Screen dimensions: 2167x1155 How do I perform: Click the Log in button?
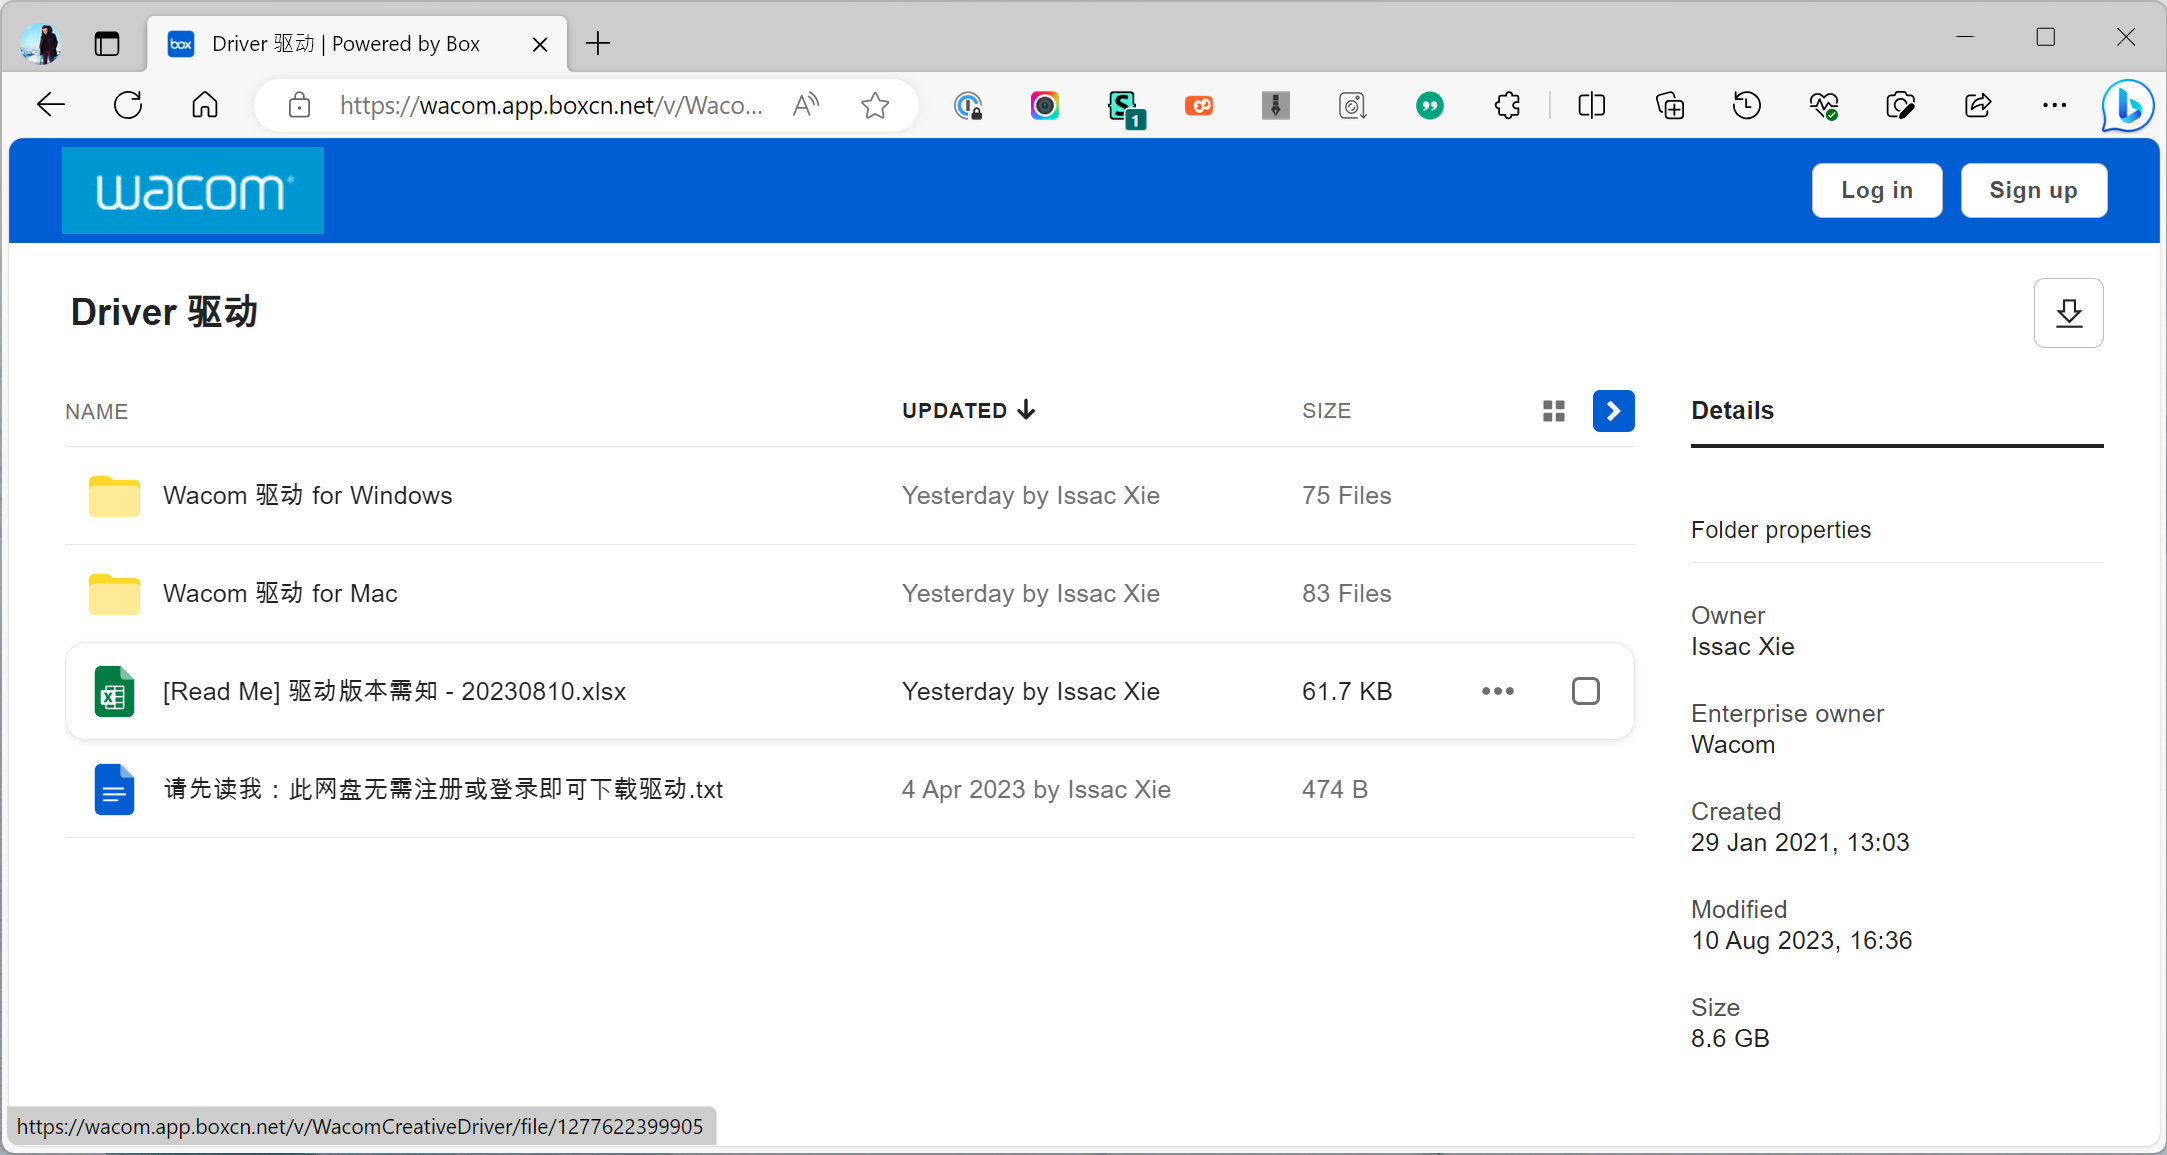click(x=1877, y=190)
